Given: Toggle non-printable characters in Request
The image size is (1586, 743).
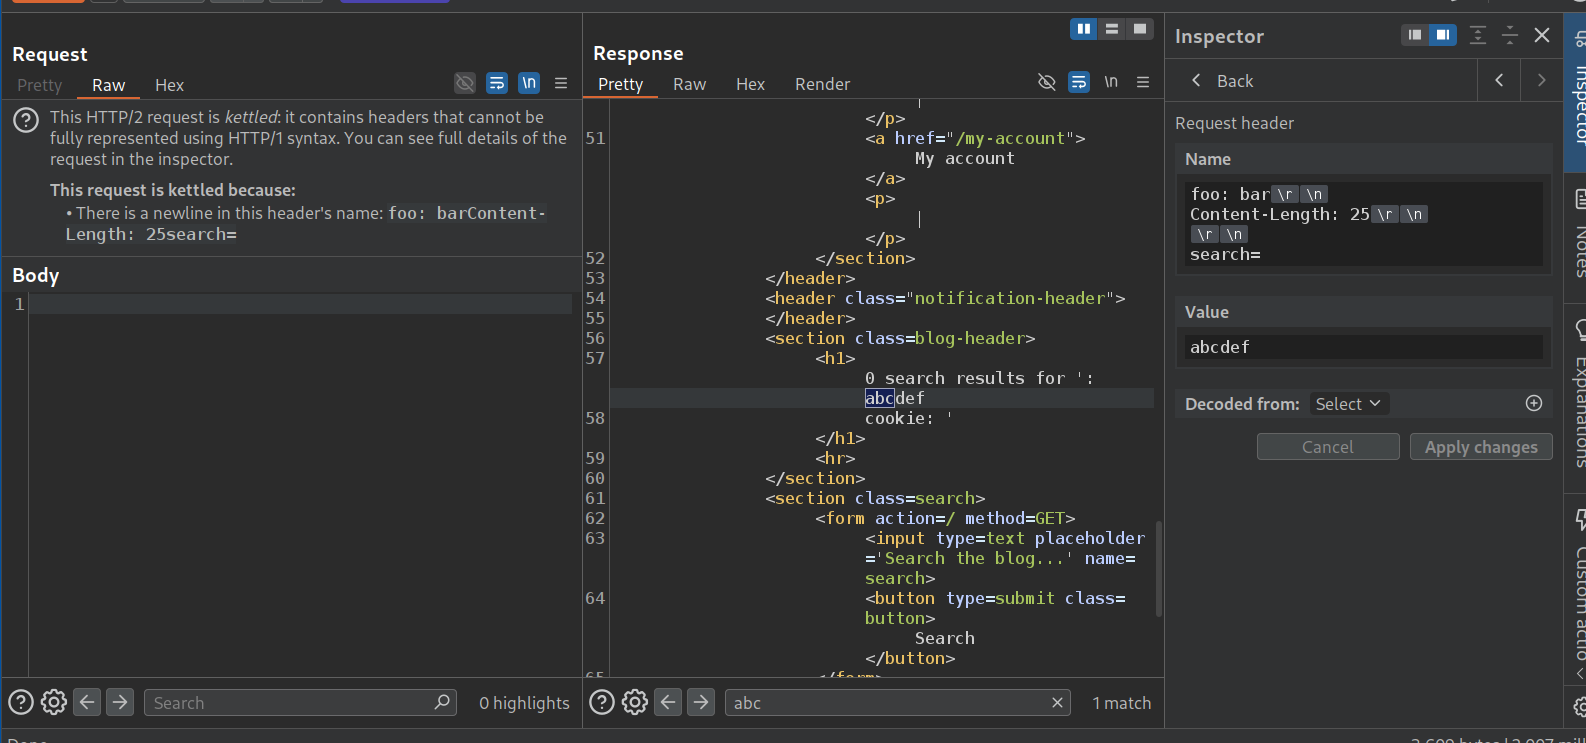Looking at the screenshot, I should click(529, 83).
